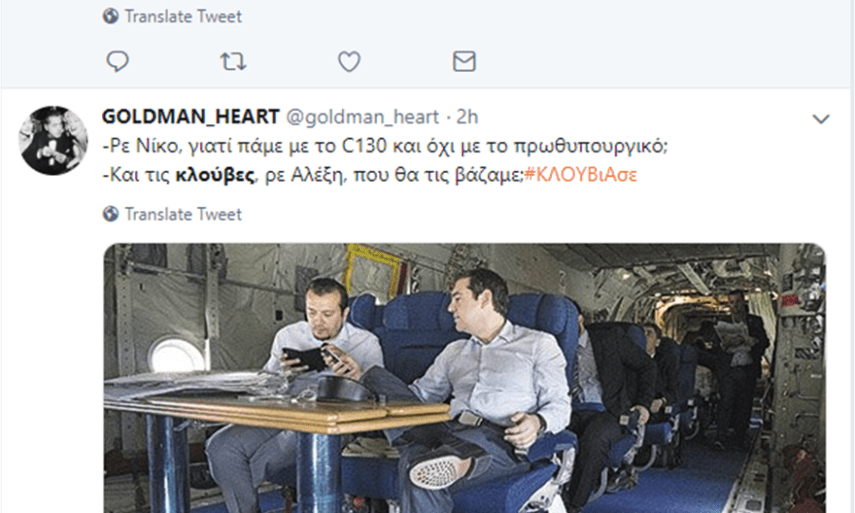Open the attached airplane cabin photo

(x=465, y=378)
